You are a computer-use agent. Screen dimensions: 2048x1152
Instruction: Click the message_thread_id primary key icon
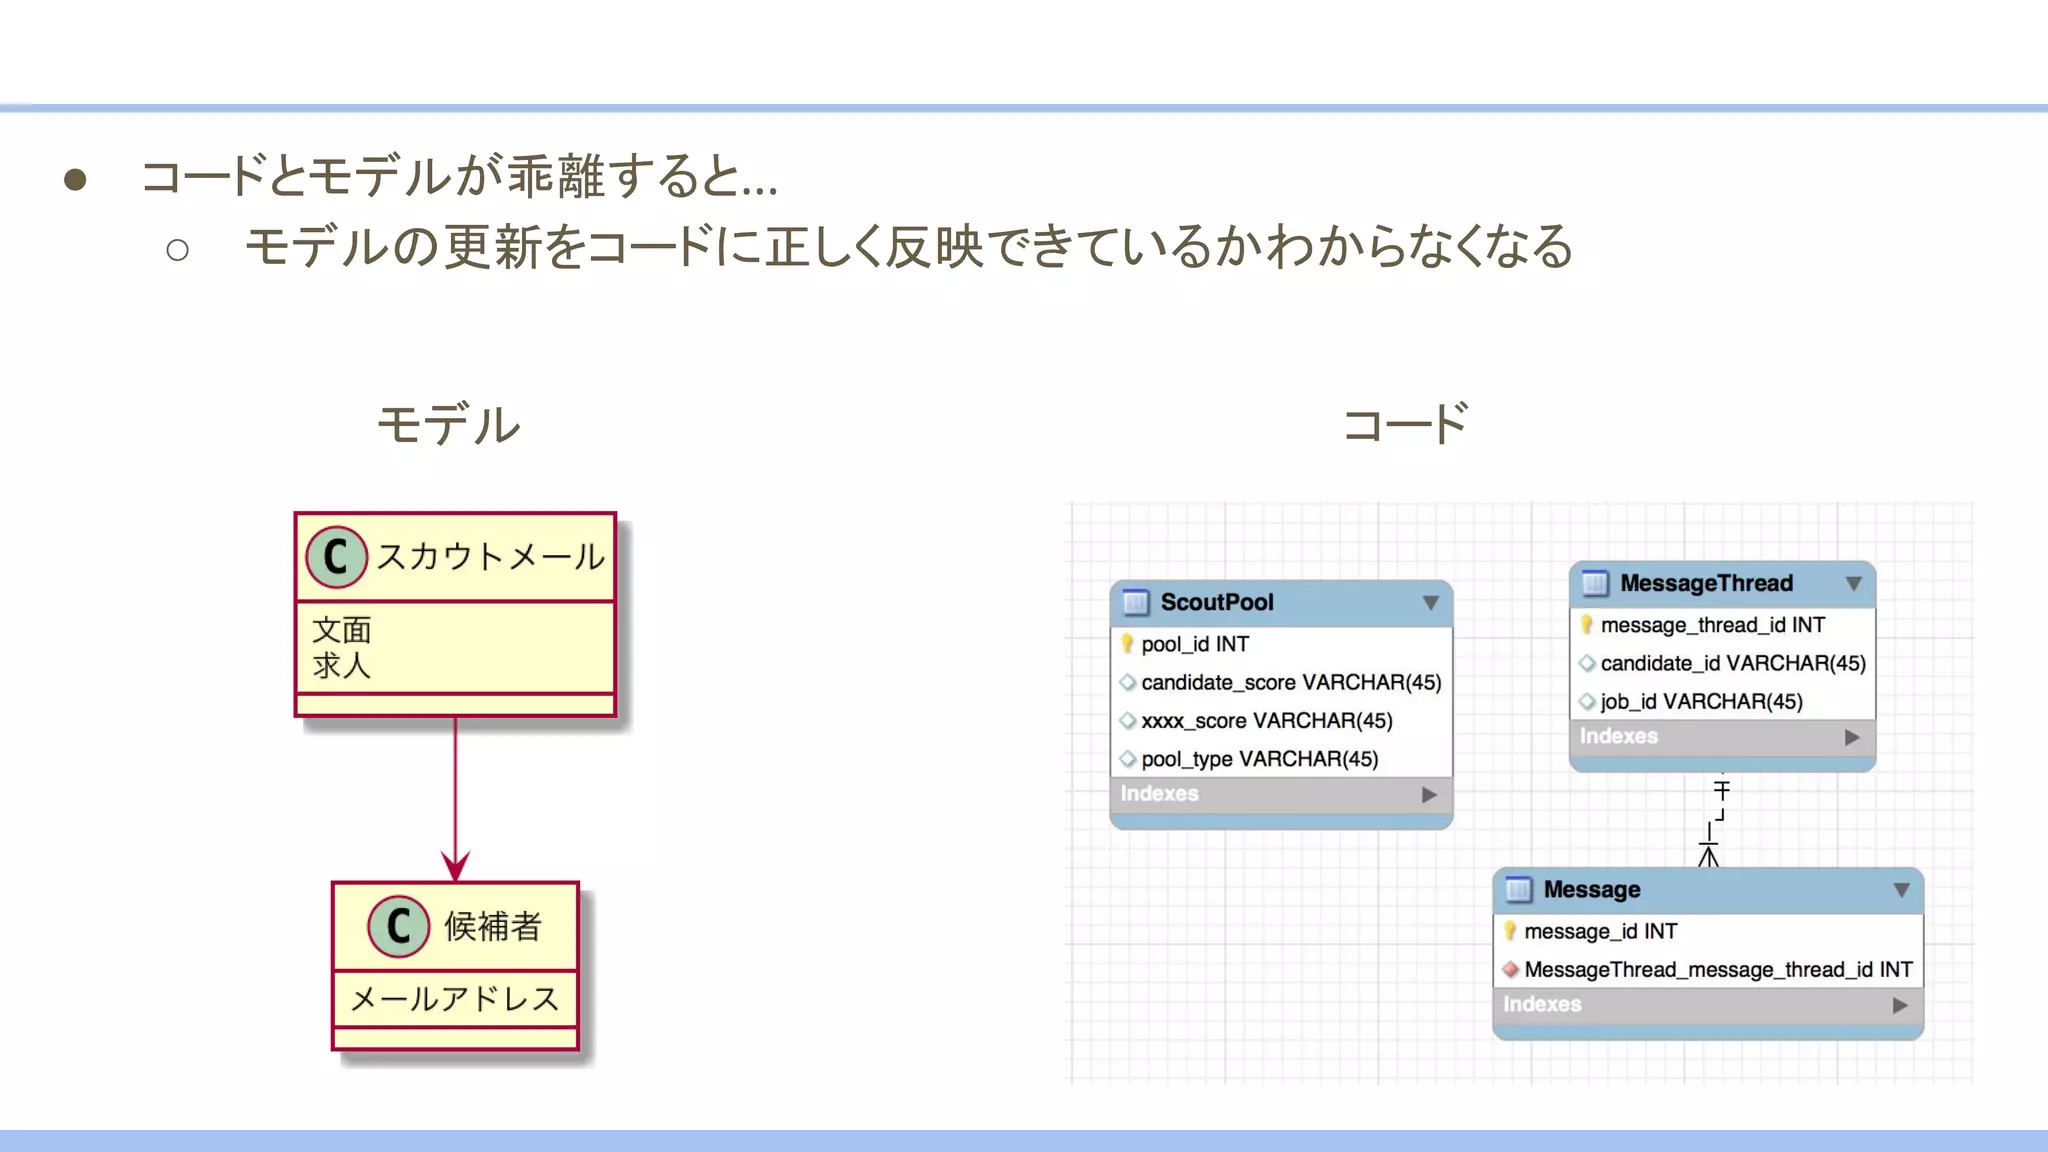[x=1586, y=625]
